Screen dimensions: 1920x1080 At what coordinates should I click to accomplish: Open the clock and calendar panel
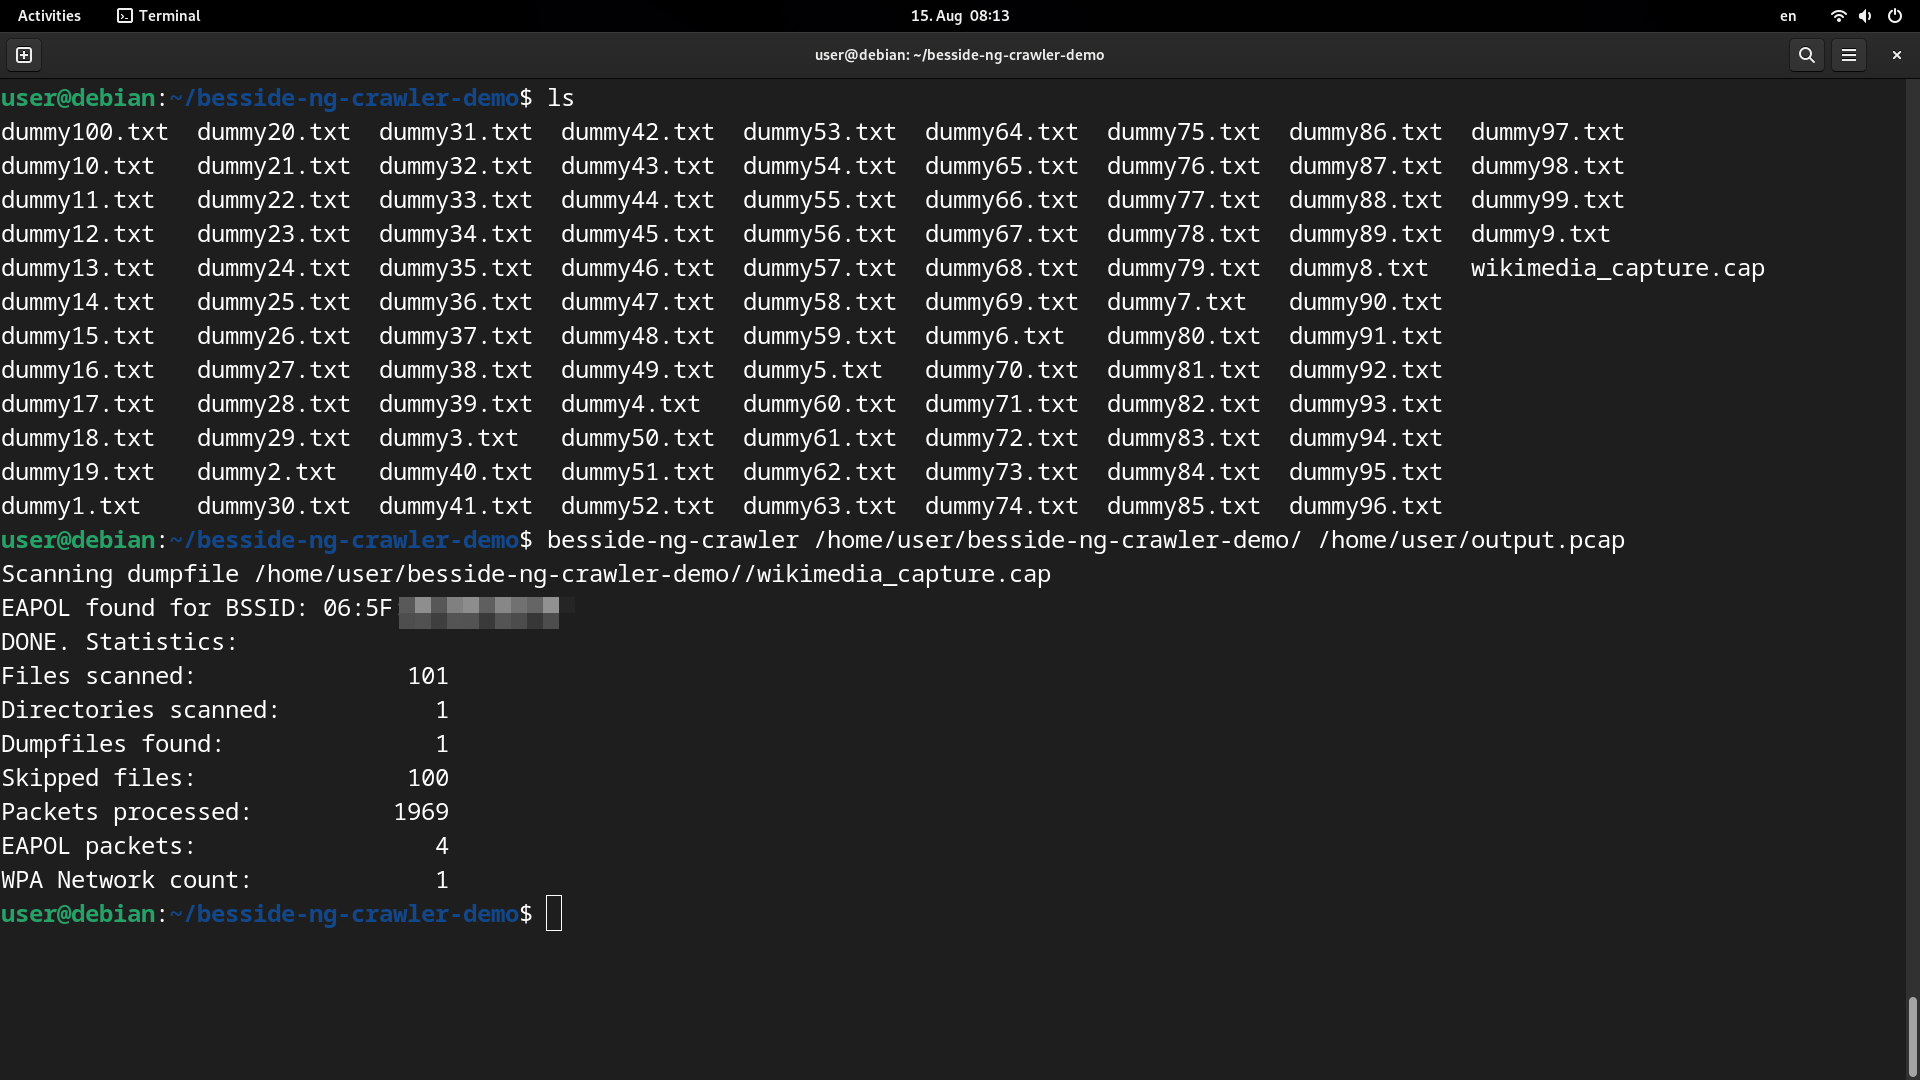point(959,15)
